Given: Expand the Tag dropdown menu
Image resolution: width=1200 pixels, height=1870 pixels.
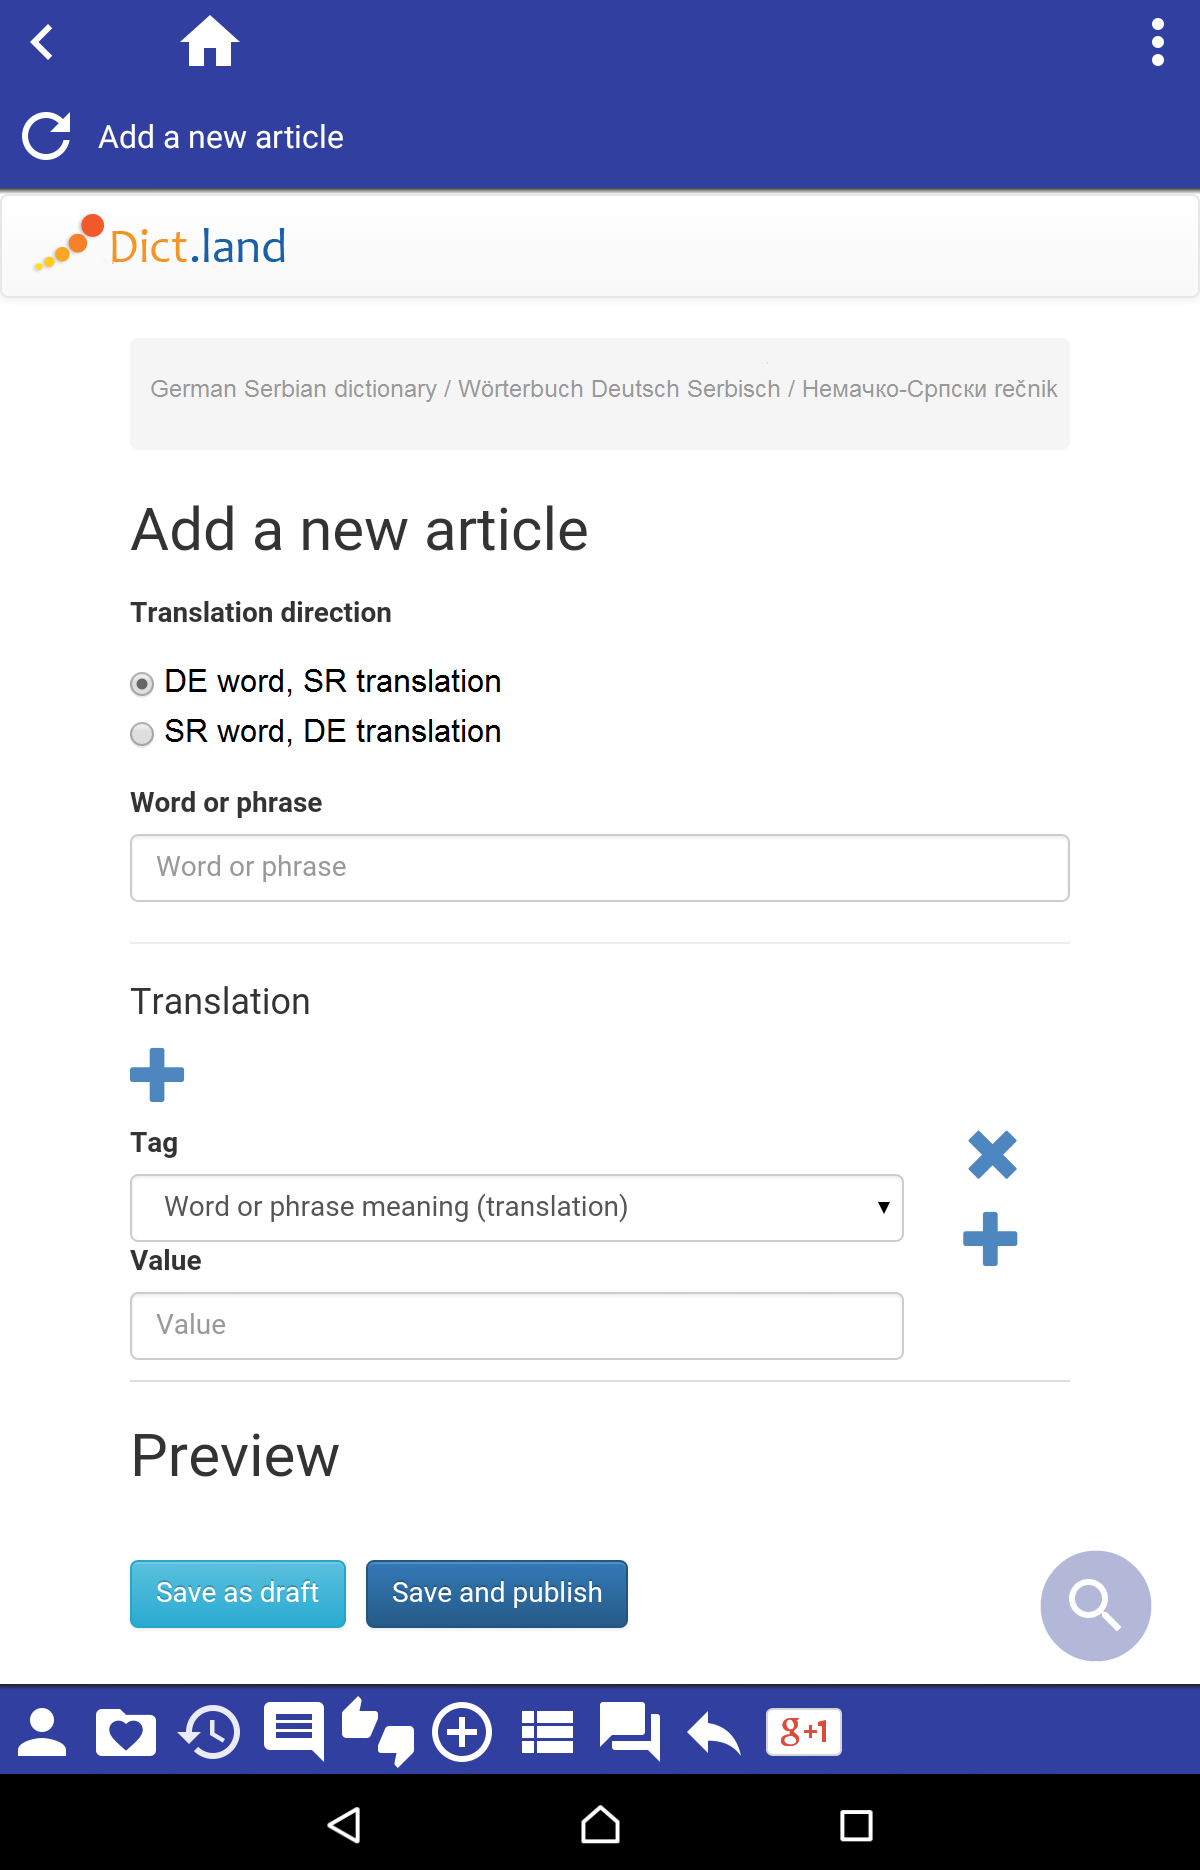Looking at the screenshot, I should click(x=517, y=1208).
